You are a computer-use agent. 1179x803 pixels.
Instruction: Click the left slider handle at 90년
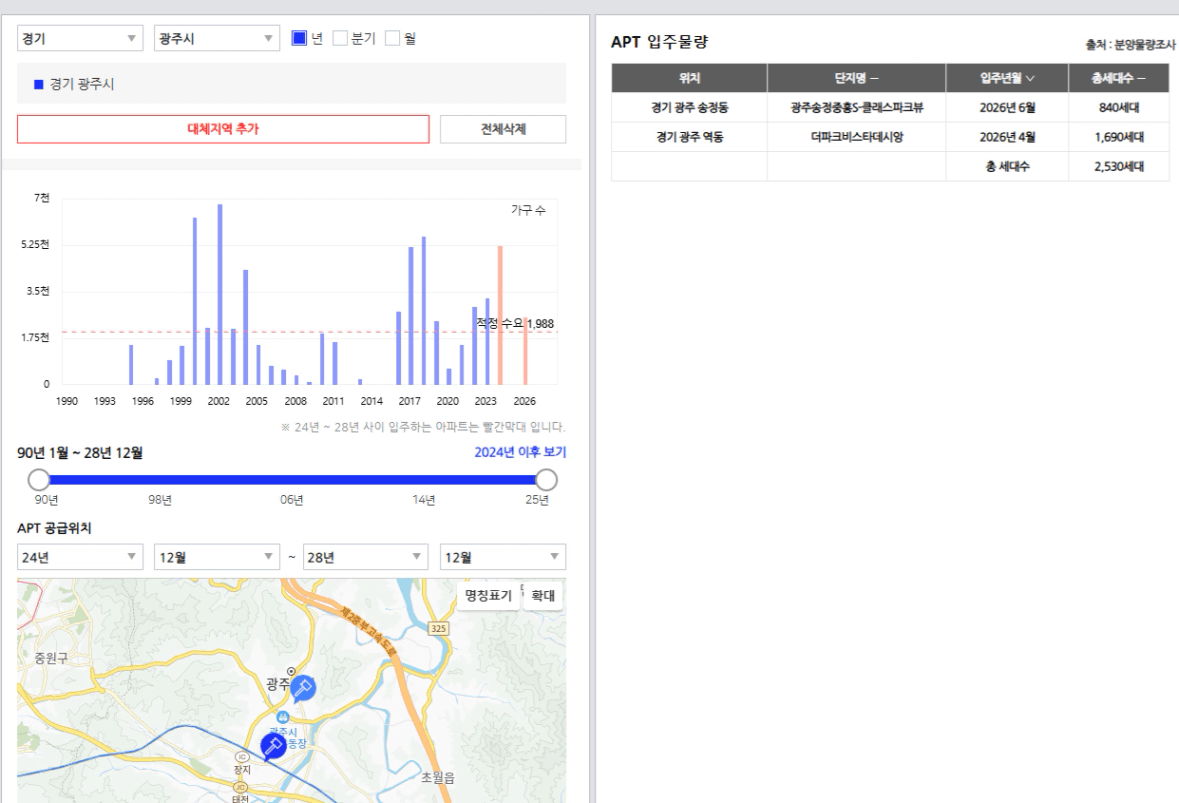(x=38, y=480)
